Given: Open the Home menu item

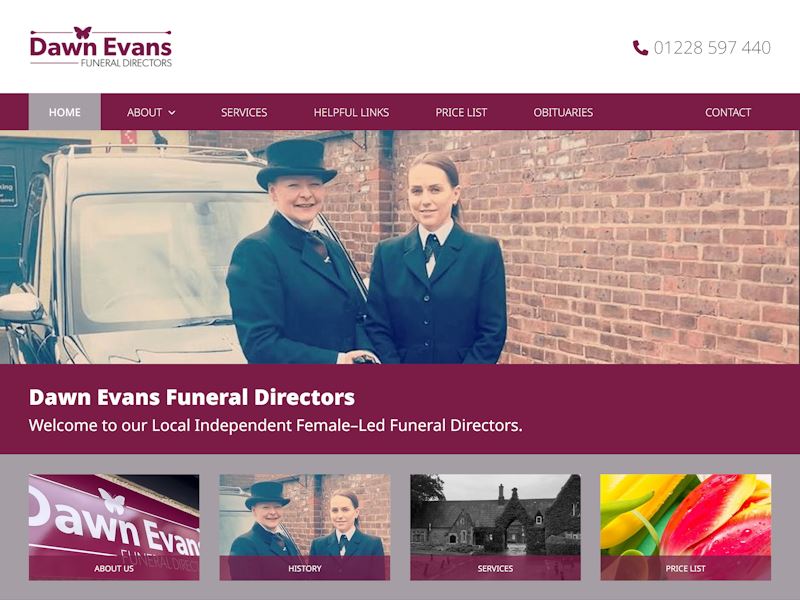Looking at the screenshot, I should pos(65,112).
